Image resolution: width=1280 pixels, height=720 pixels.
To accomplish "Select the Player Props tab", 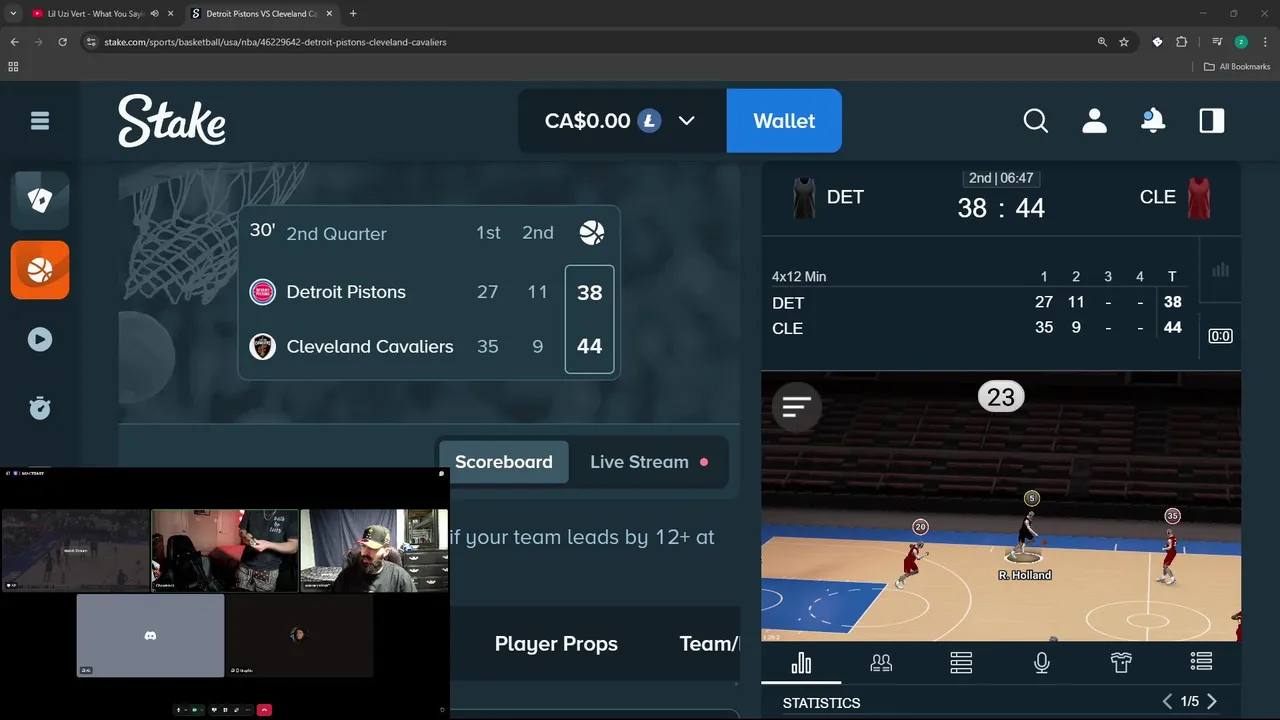I will coord(556,644).
